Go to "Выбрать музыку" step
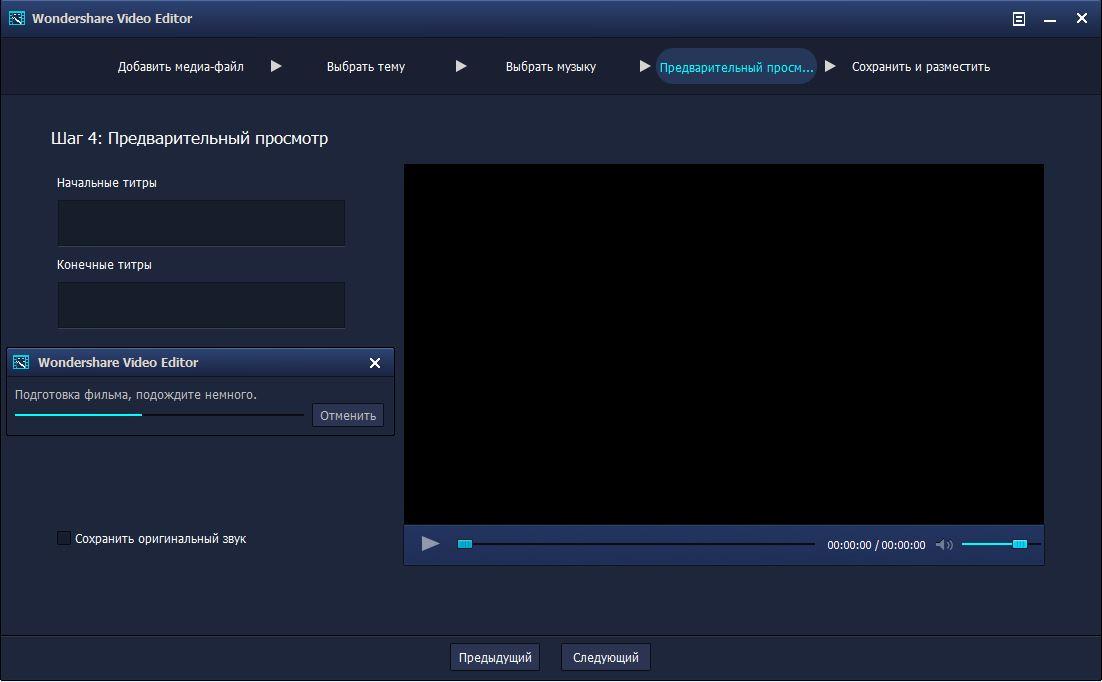1102x682 pixels. tap(551, 67)
